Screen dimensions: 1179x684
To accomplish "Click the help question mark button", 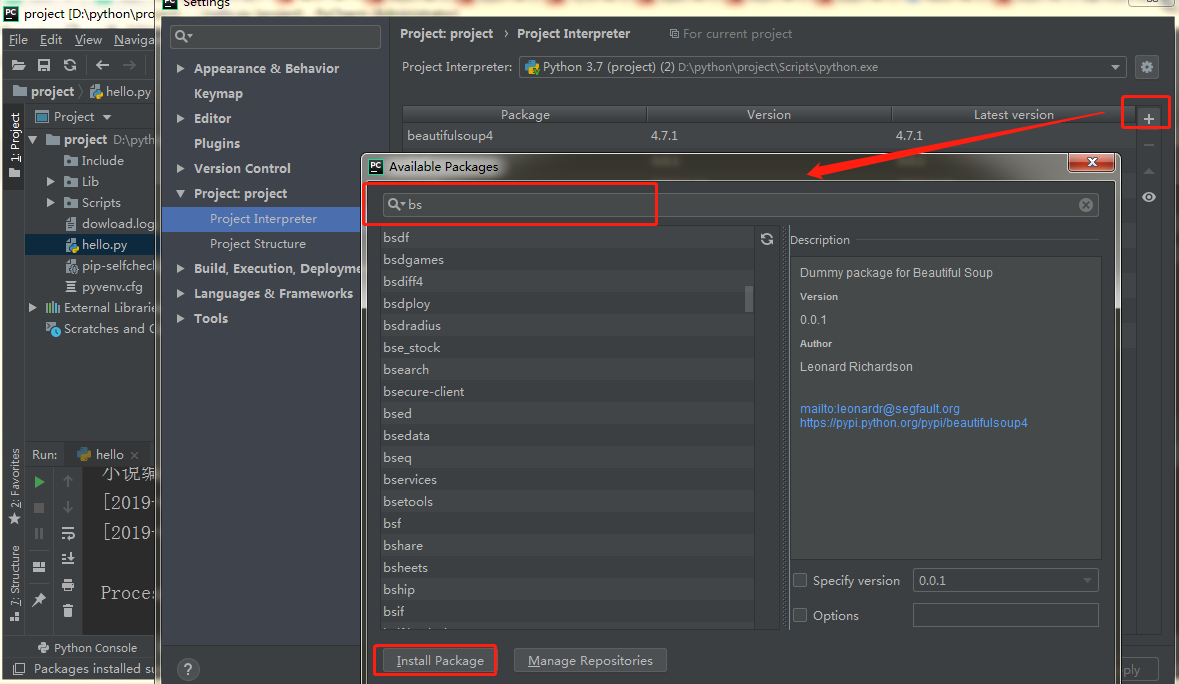I will click(188, 669).
